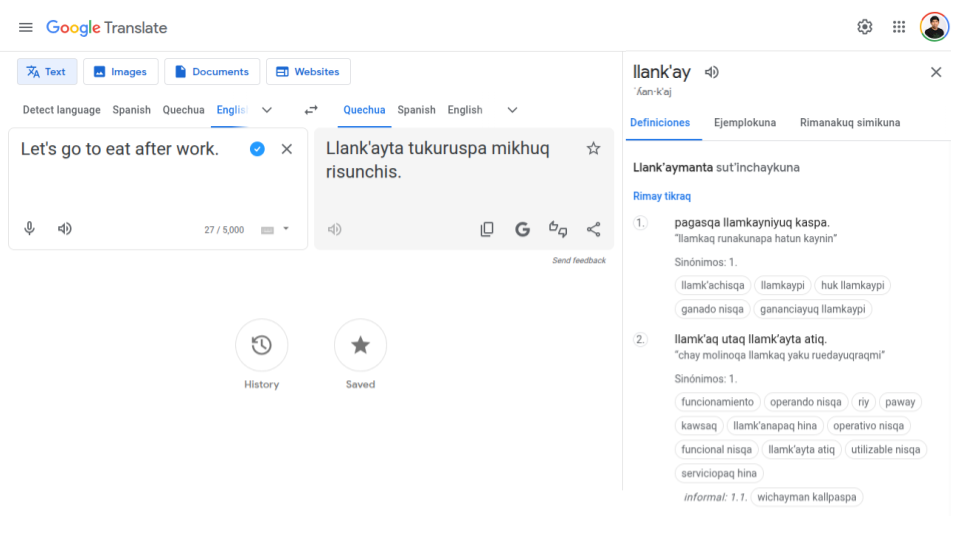Copy the Quechua translation
960x540 pixels.
(x=487, y=229)
